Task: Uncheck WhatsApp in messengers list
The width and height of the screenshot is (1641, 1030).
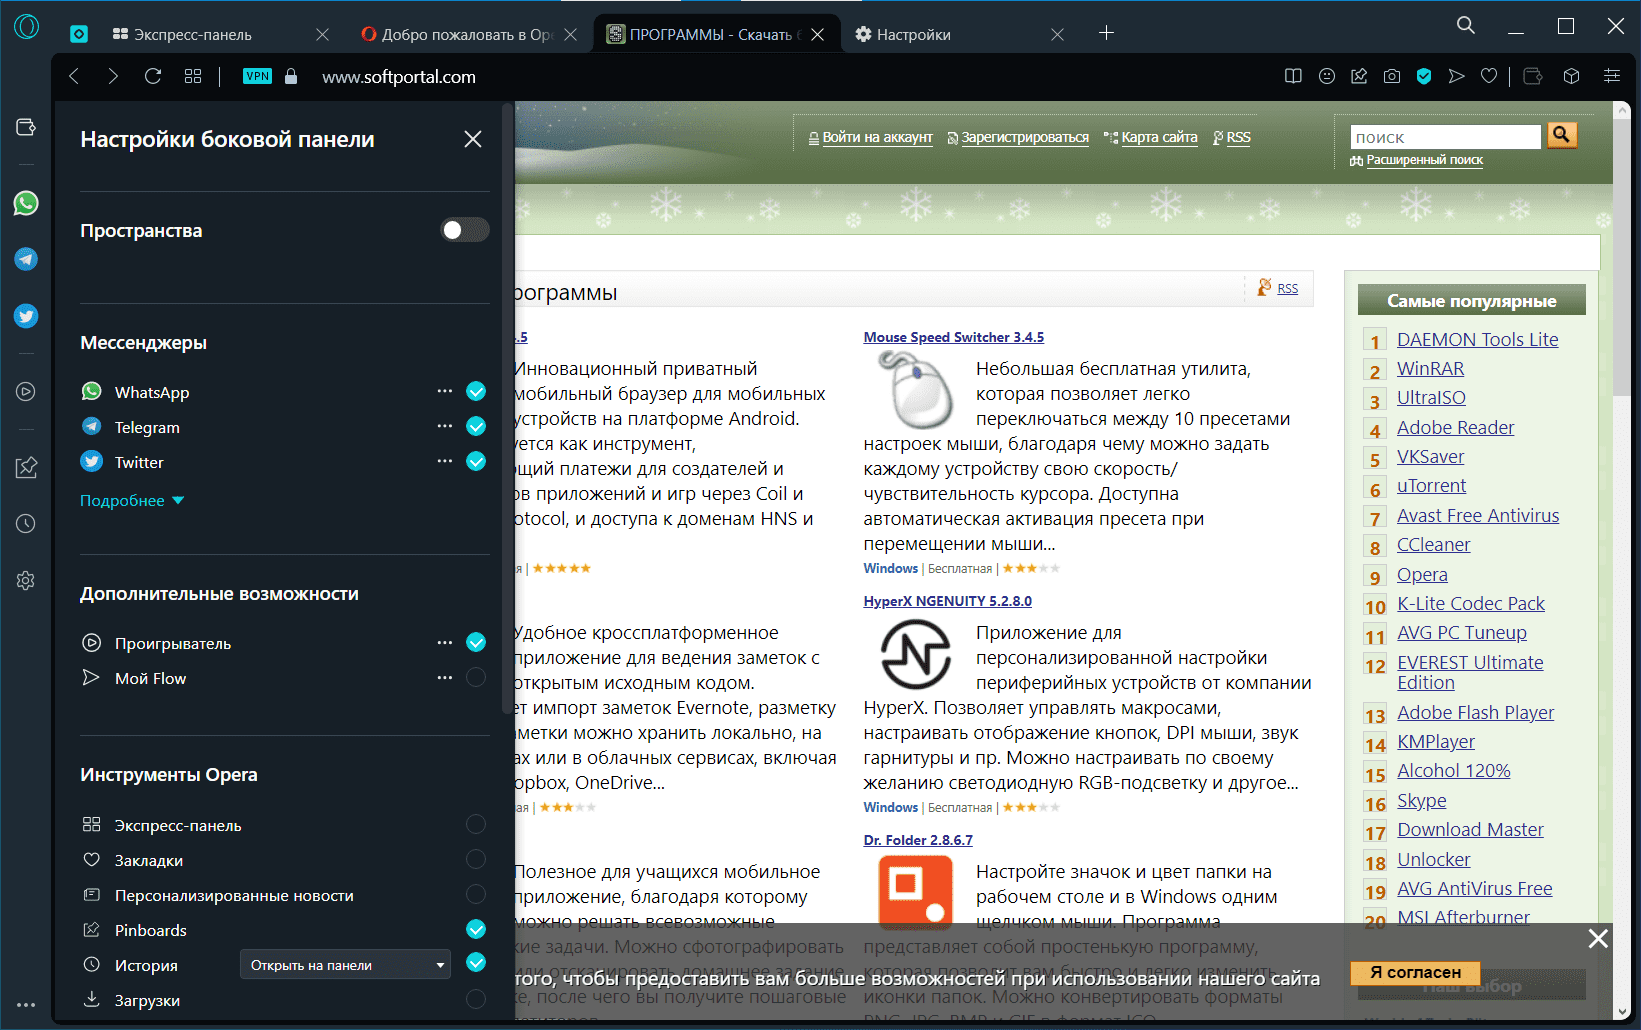Action: [476, 391]
